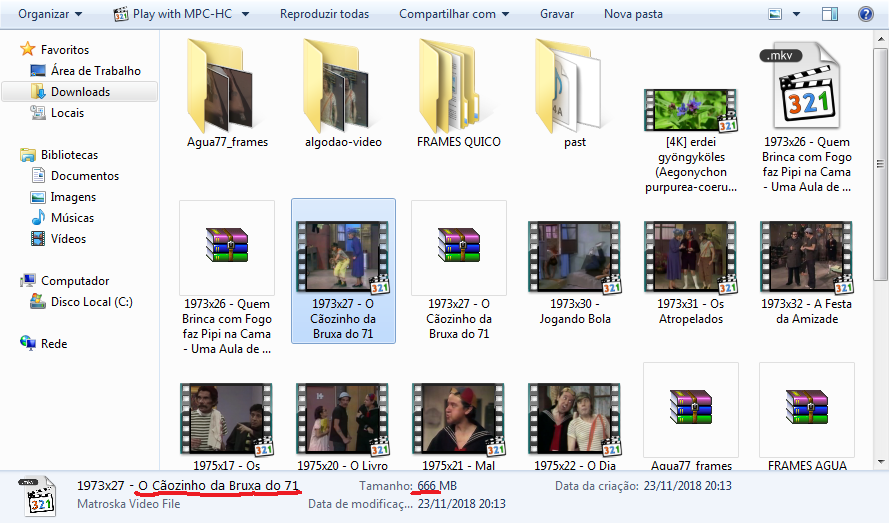The image size is (889, 523).
Task: Click the Vídeos filmstrip icon in sidebar
Action: 38,238
